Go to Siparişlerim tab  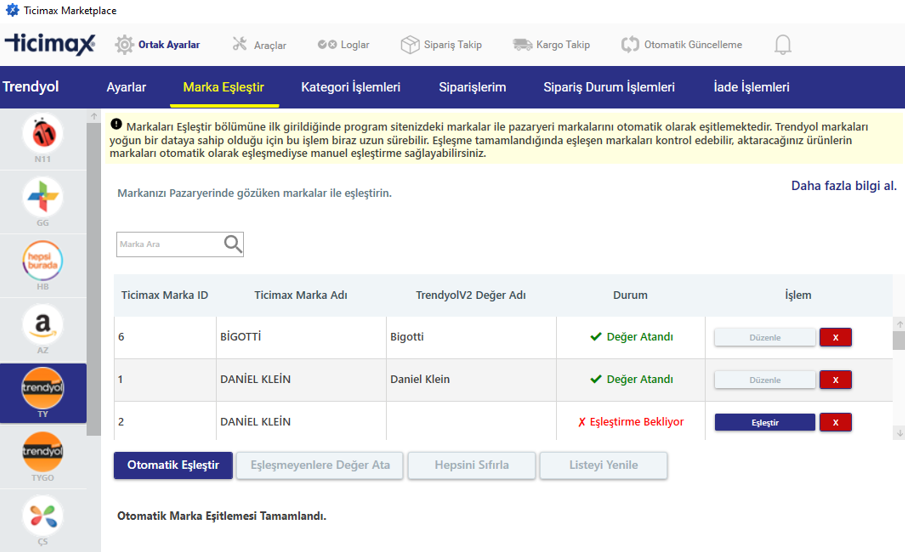pos(472,87)
